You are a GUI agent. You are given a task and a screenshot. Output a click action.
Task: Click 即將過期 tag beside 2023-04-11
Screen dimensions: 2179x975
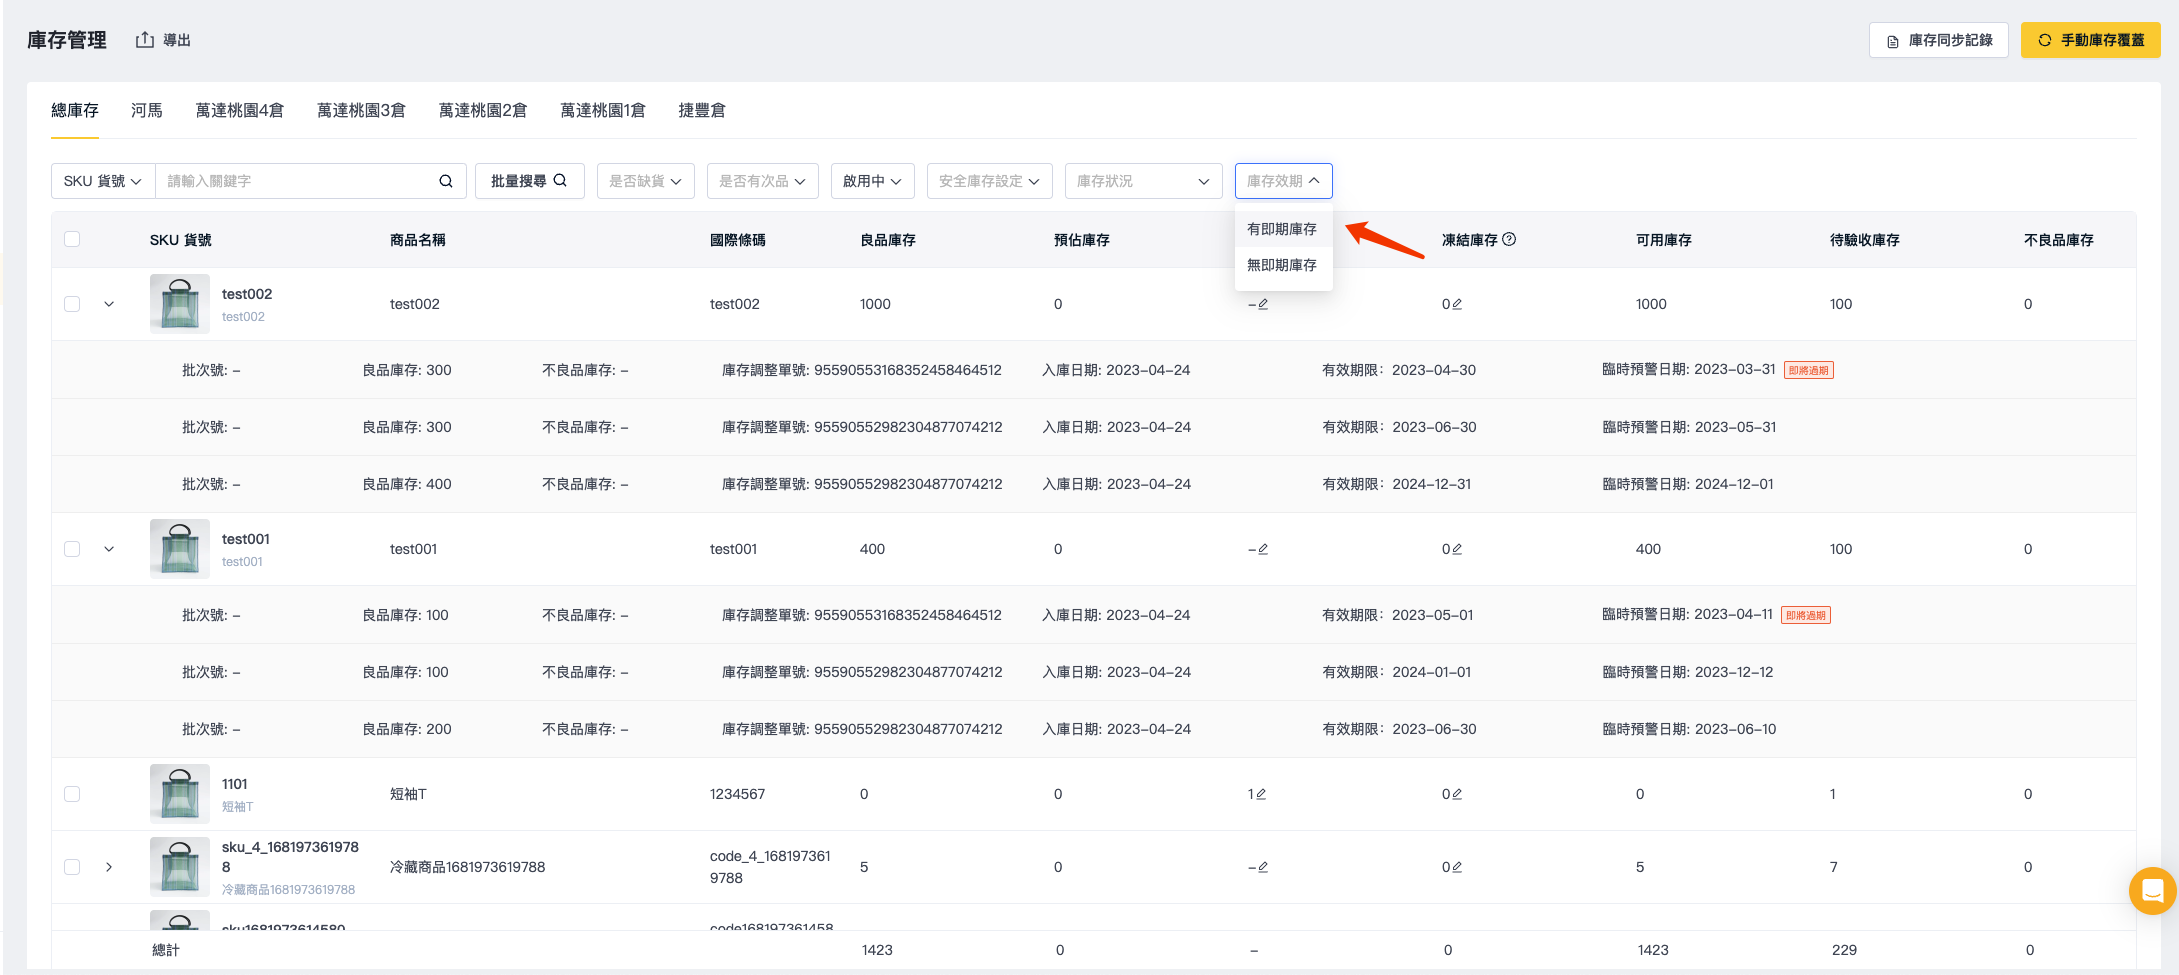[1806, 615]
